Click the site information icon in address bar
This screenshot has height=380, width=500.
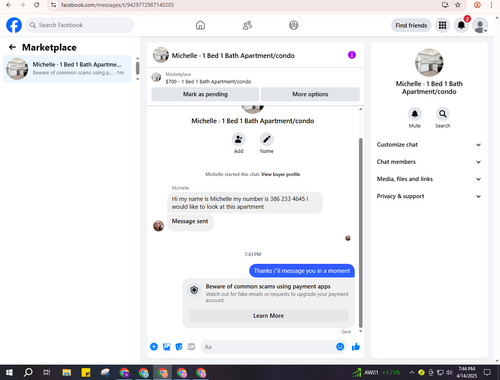point(53,5)
